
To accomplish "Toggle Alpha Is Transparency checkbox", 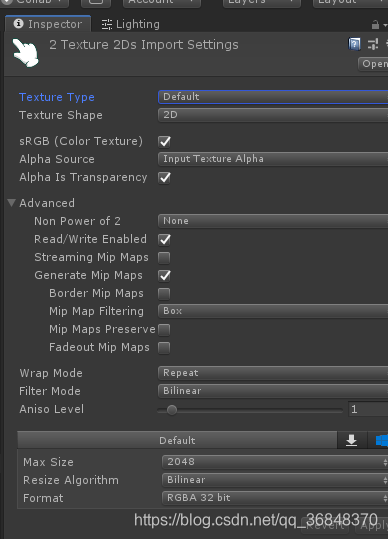I will [164, 177].
